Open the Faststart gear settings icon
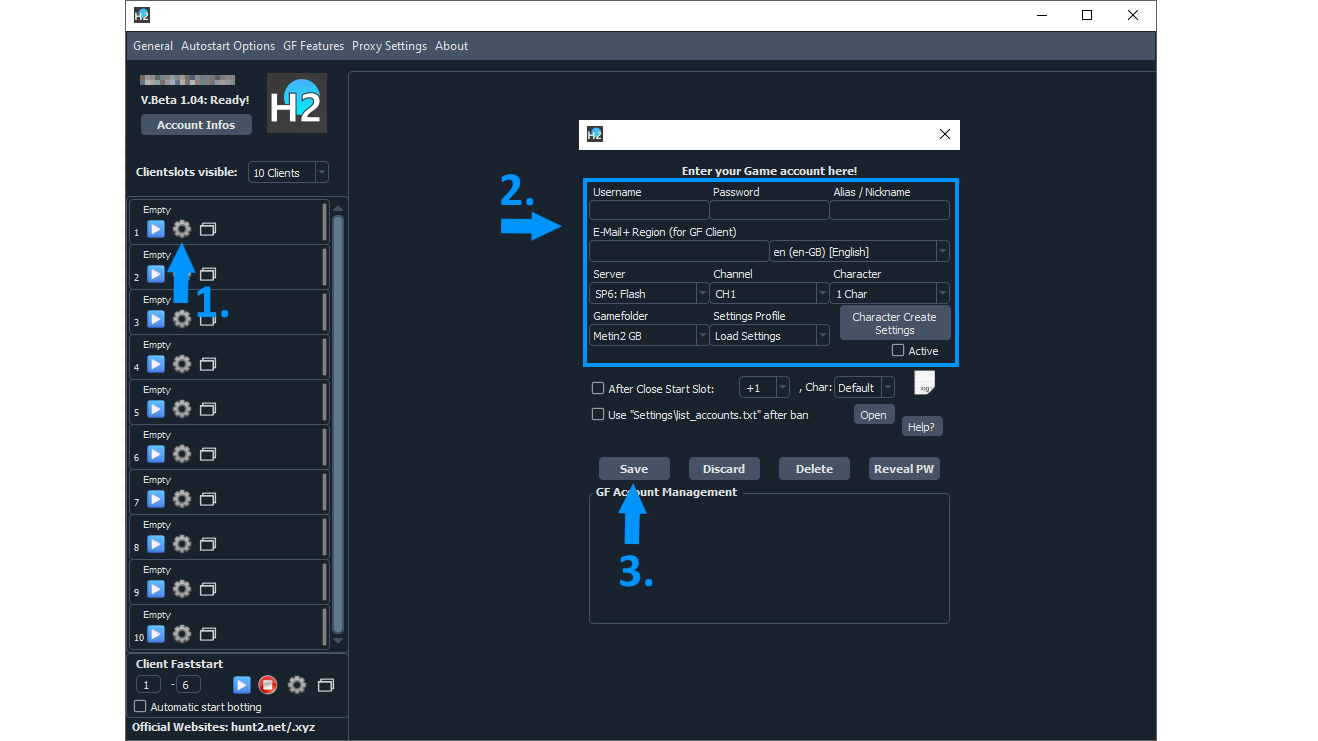Screen dimensions: 1318x741 point(297,685)
